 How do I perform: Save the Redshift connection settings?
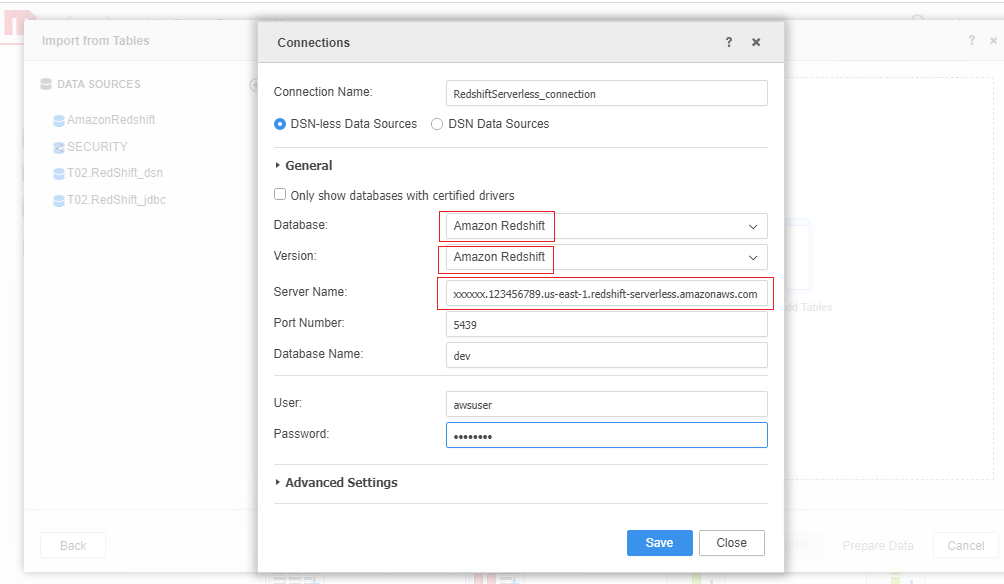[659, 542]
